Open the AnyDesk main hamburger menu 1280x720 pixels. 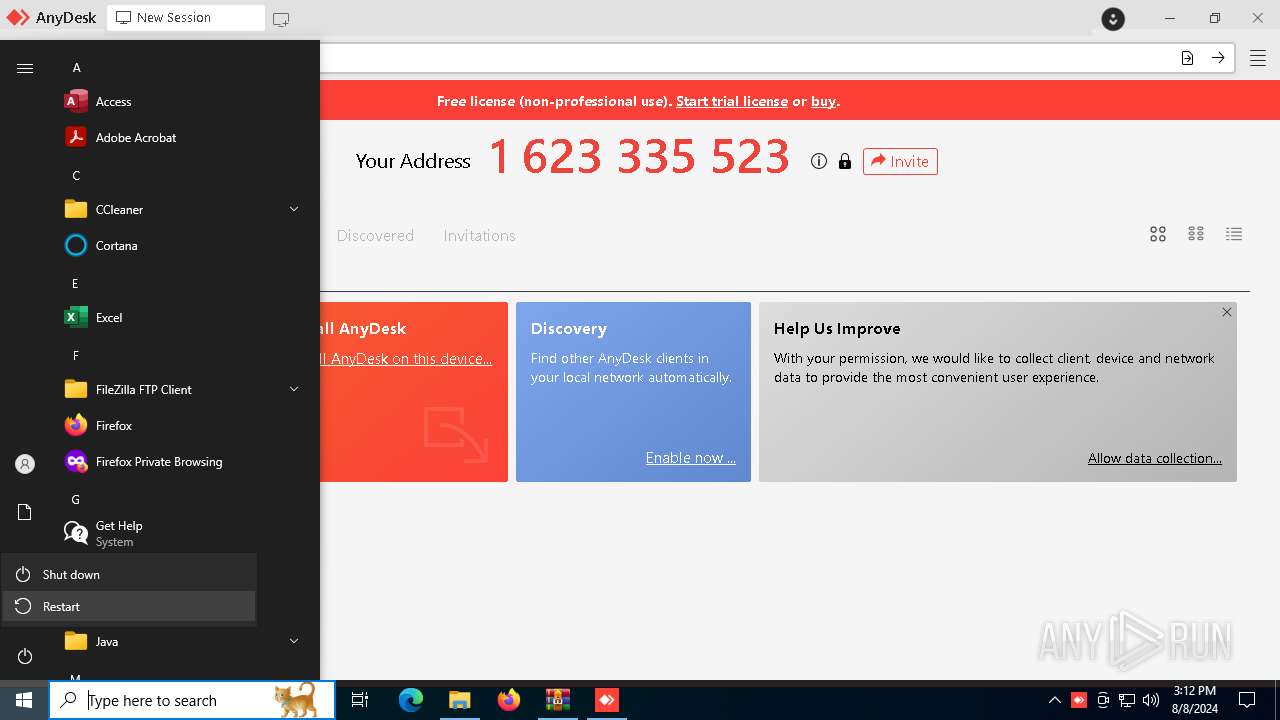click(x=1258, y=58)
